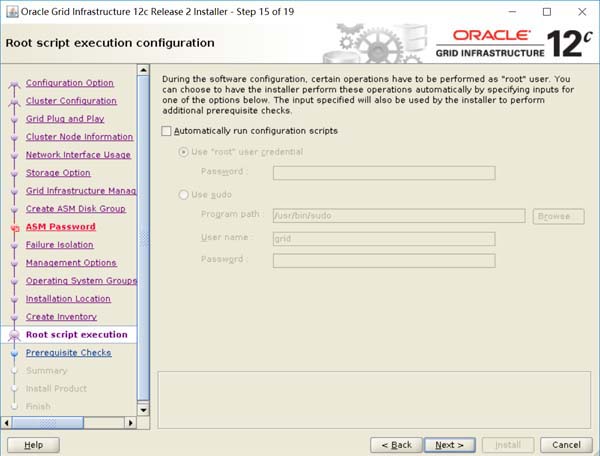The width and height of the screenshot is (600, 456).
Task: Click the Summary step label
Action: click(46, 371)
